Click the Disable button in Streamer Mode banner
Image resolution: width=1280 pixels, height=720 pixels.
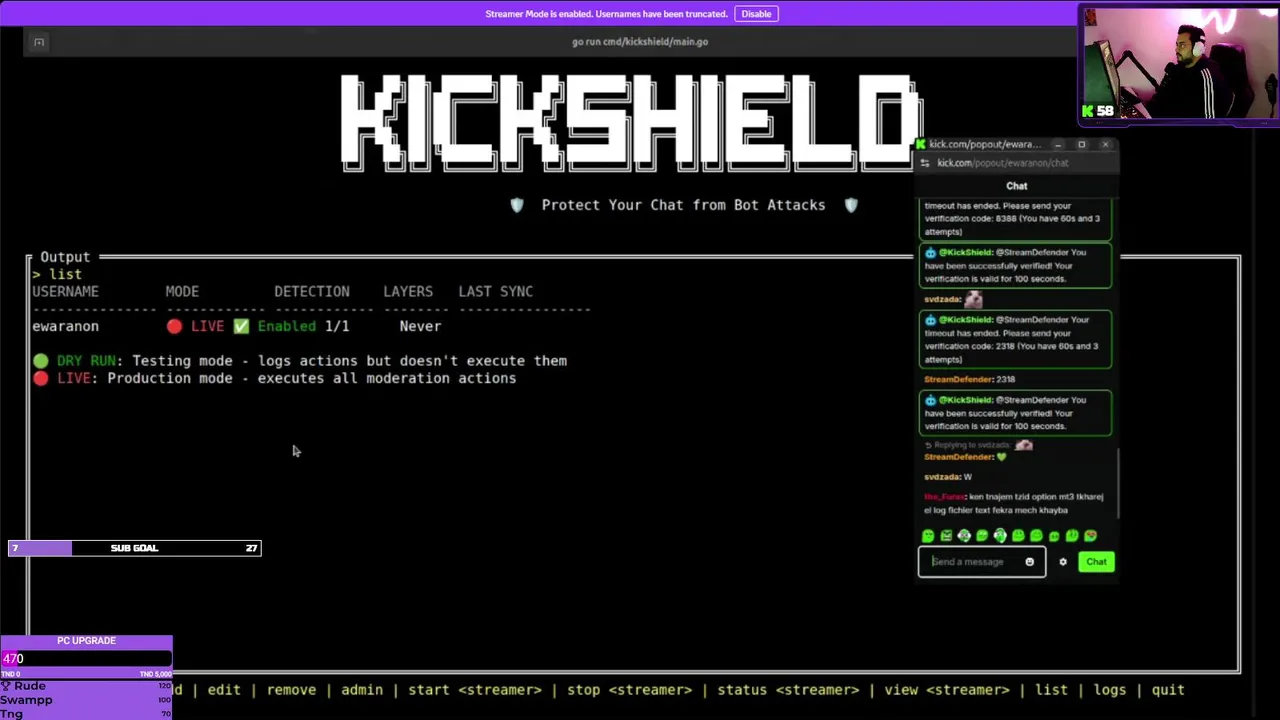tap(756, 14)
